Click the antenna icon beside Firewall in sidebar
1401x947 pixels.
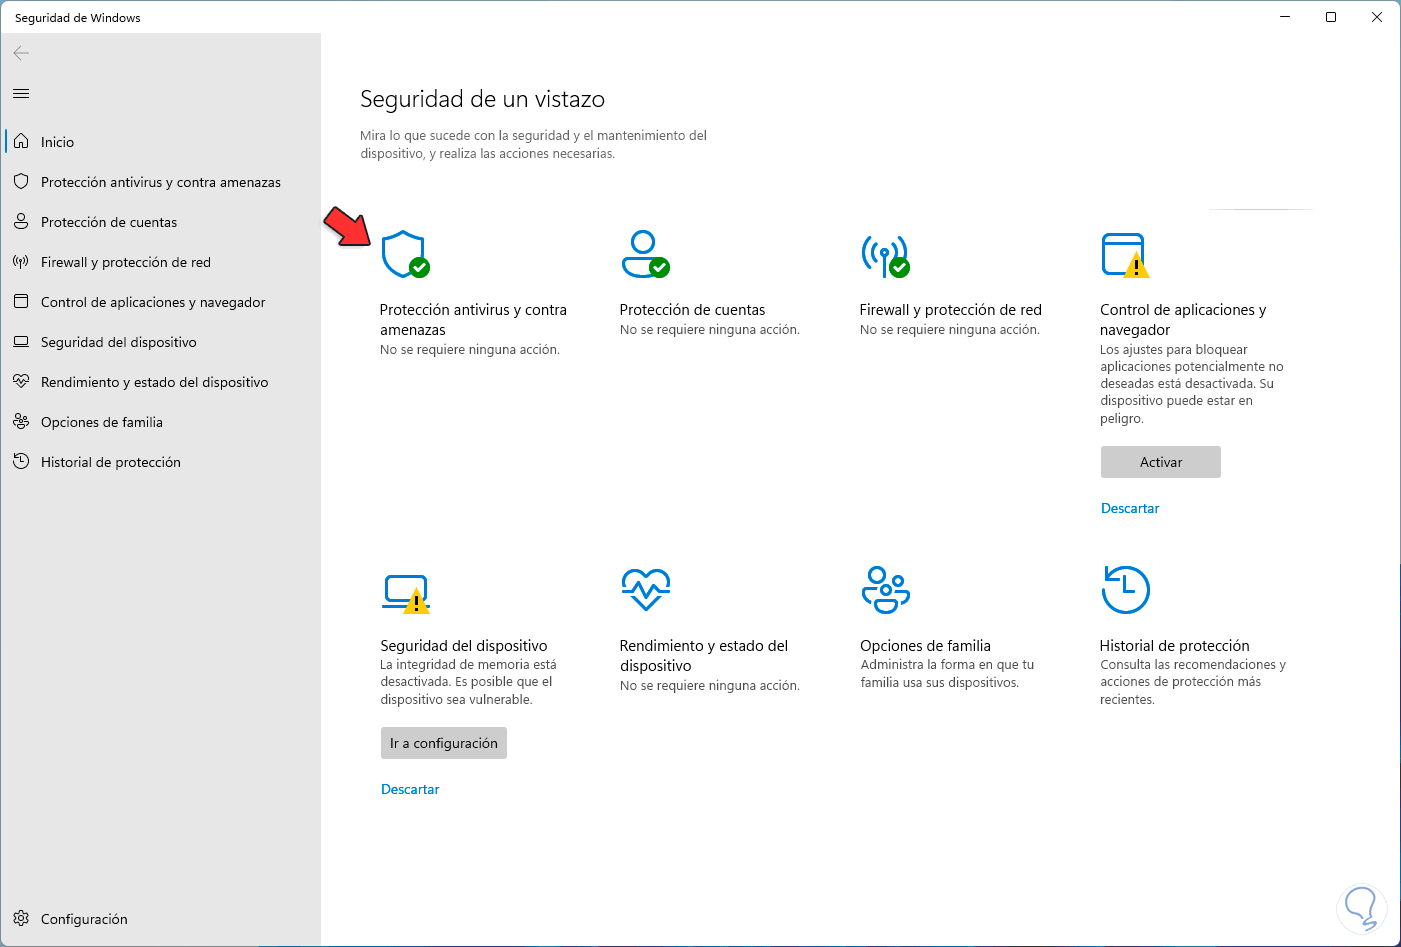point(21,262)
